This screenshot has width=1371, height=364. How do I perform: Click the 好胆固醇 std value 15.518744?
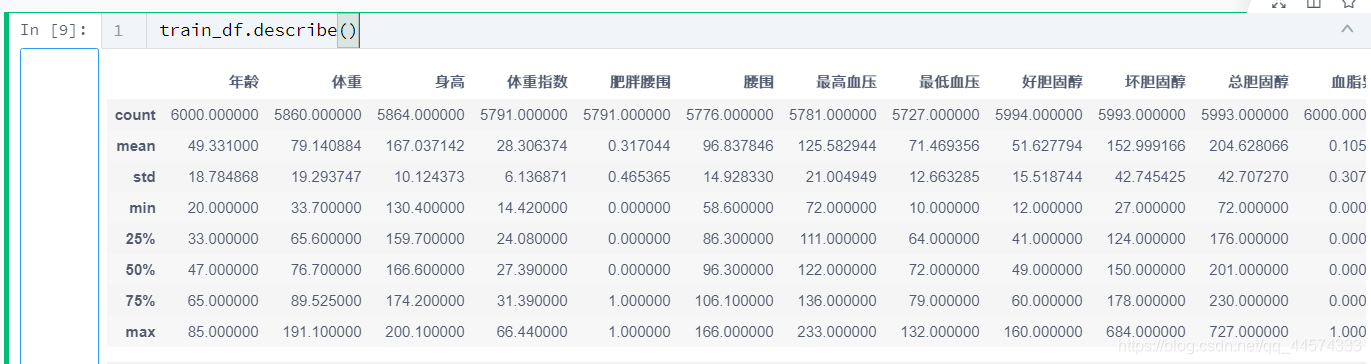click(1047, 177)
